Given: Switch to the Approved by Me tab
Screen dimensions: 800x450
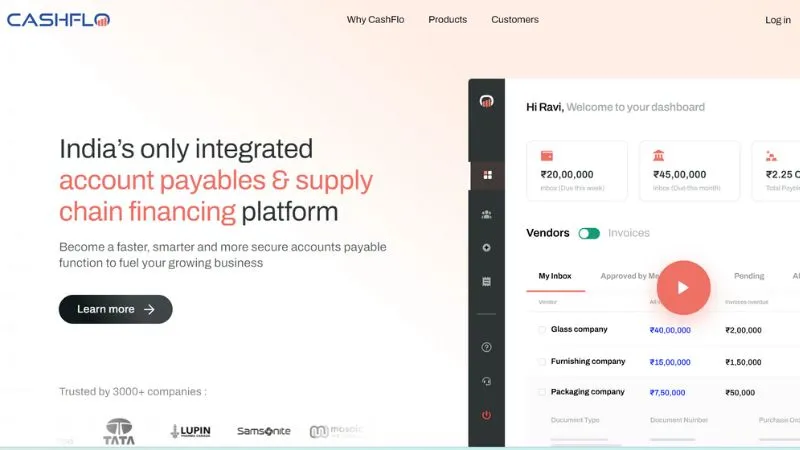Looking at the screenshot, I should coord(630,276).
